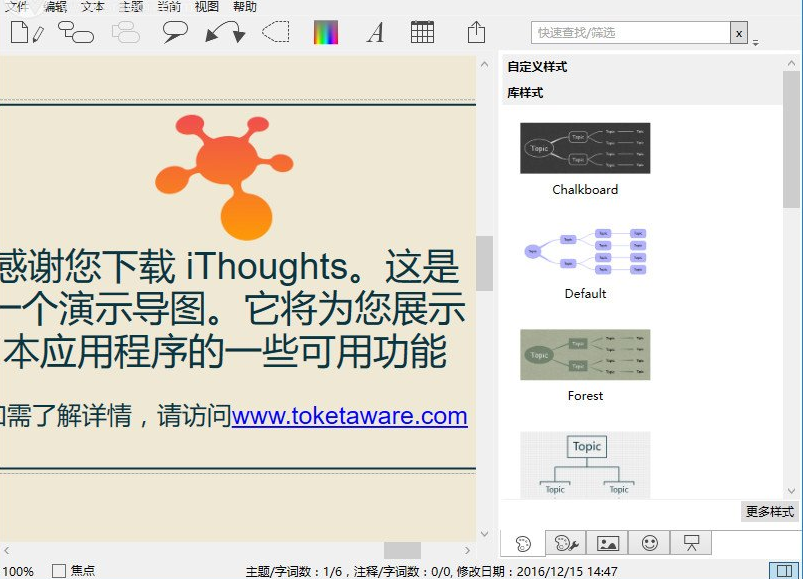Open the font style A tool
806x579 pixels.
tap(375, 33)
